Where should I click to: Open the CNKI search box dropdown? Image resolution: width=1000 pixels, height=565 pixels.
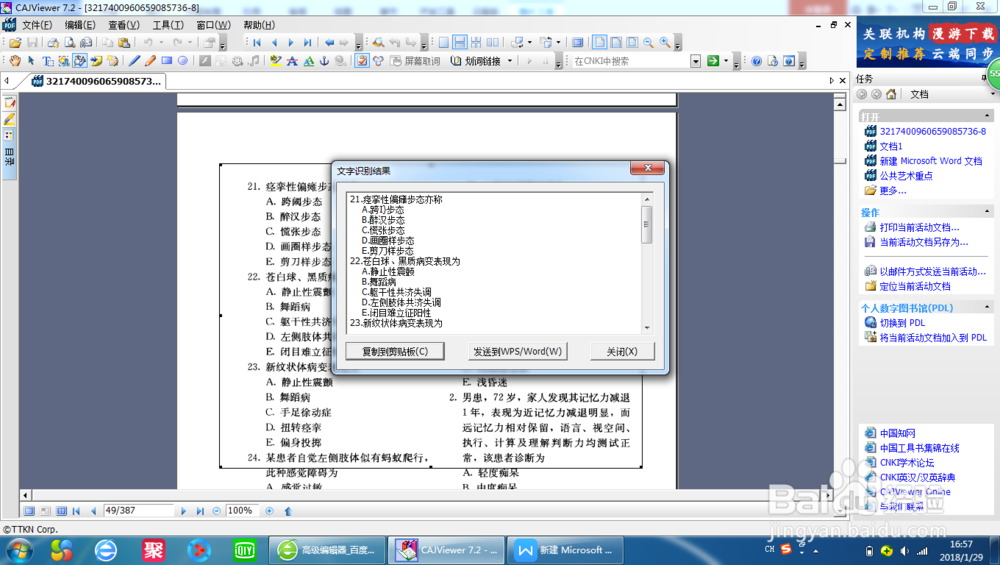[695, 61]
